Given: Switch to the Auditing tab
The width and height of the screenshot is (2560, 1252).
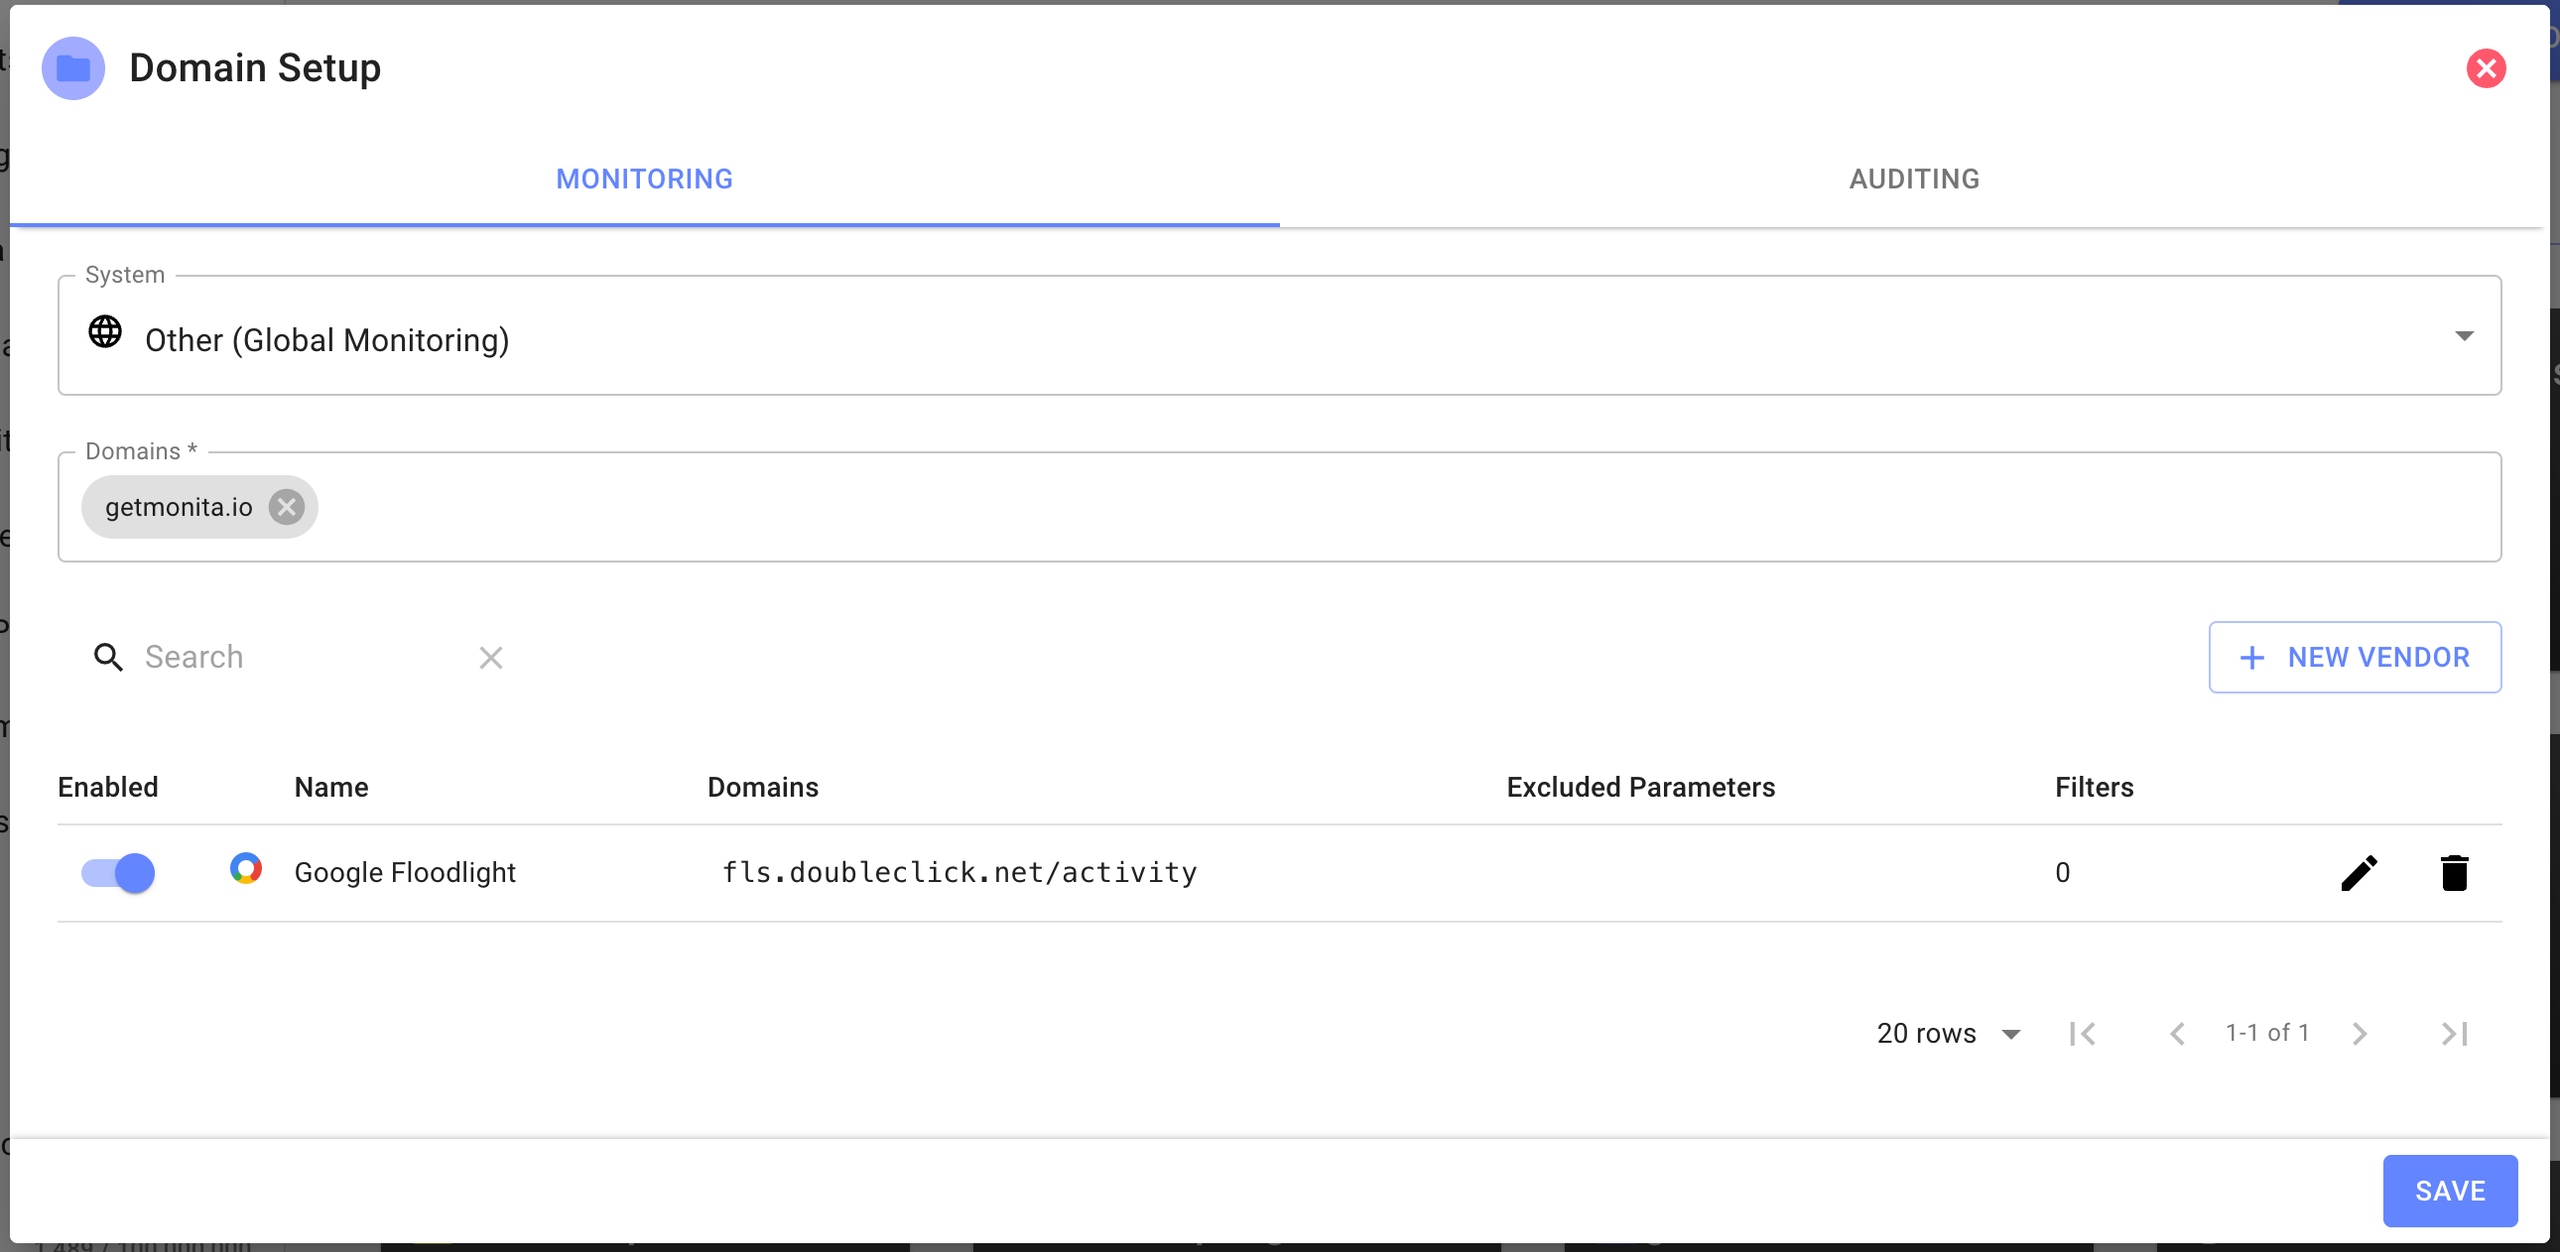Looking at the screenshot, I should (x=1914, y=179).
